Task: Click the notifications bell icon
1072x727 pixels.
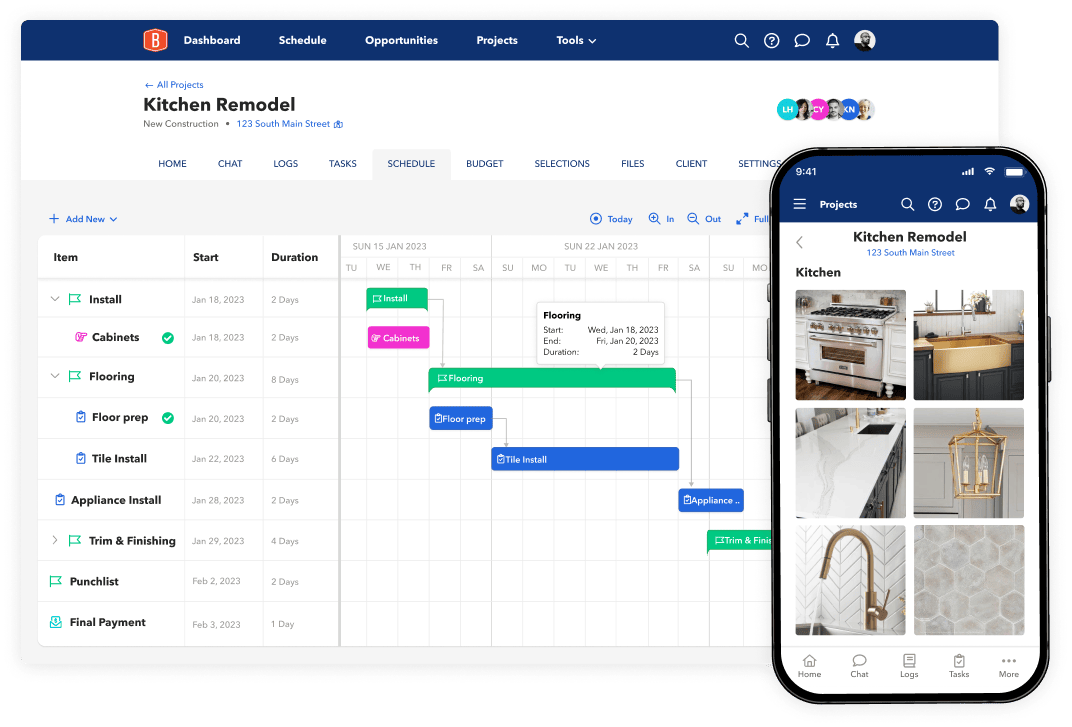Action: (x=832, y=40)
